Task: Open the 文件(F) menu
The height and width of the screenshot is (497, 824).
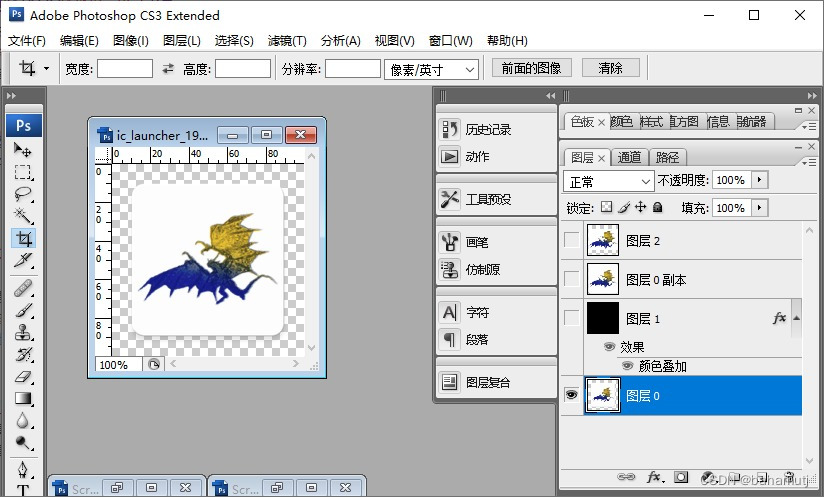Action: [26, 40]
